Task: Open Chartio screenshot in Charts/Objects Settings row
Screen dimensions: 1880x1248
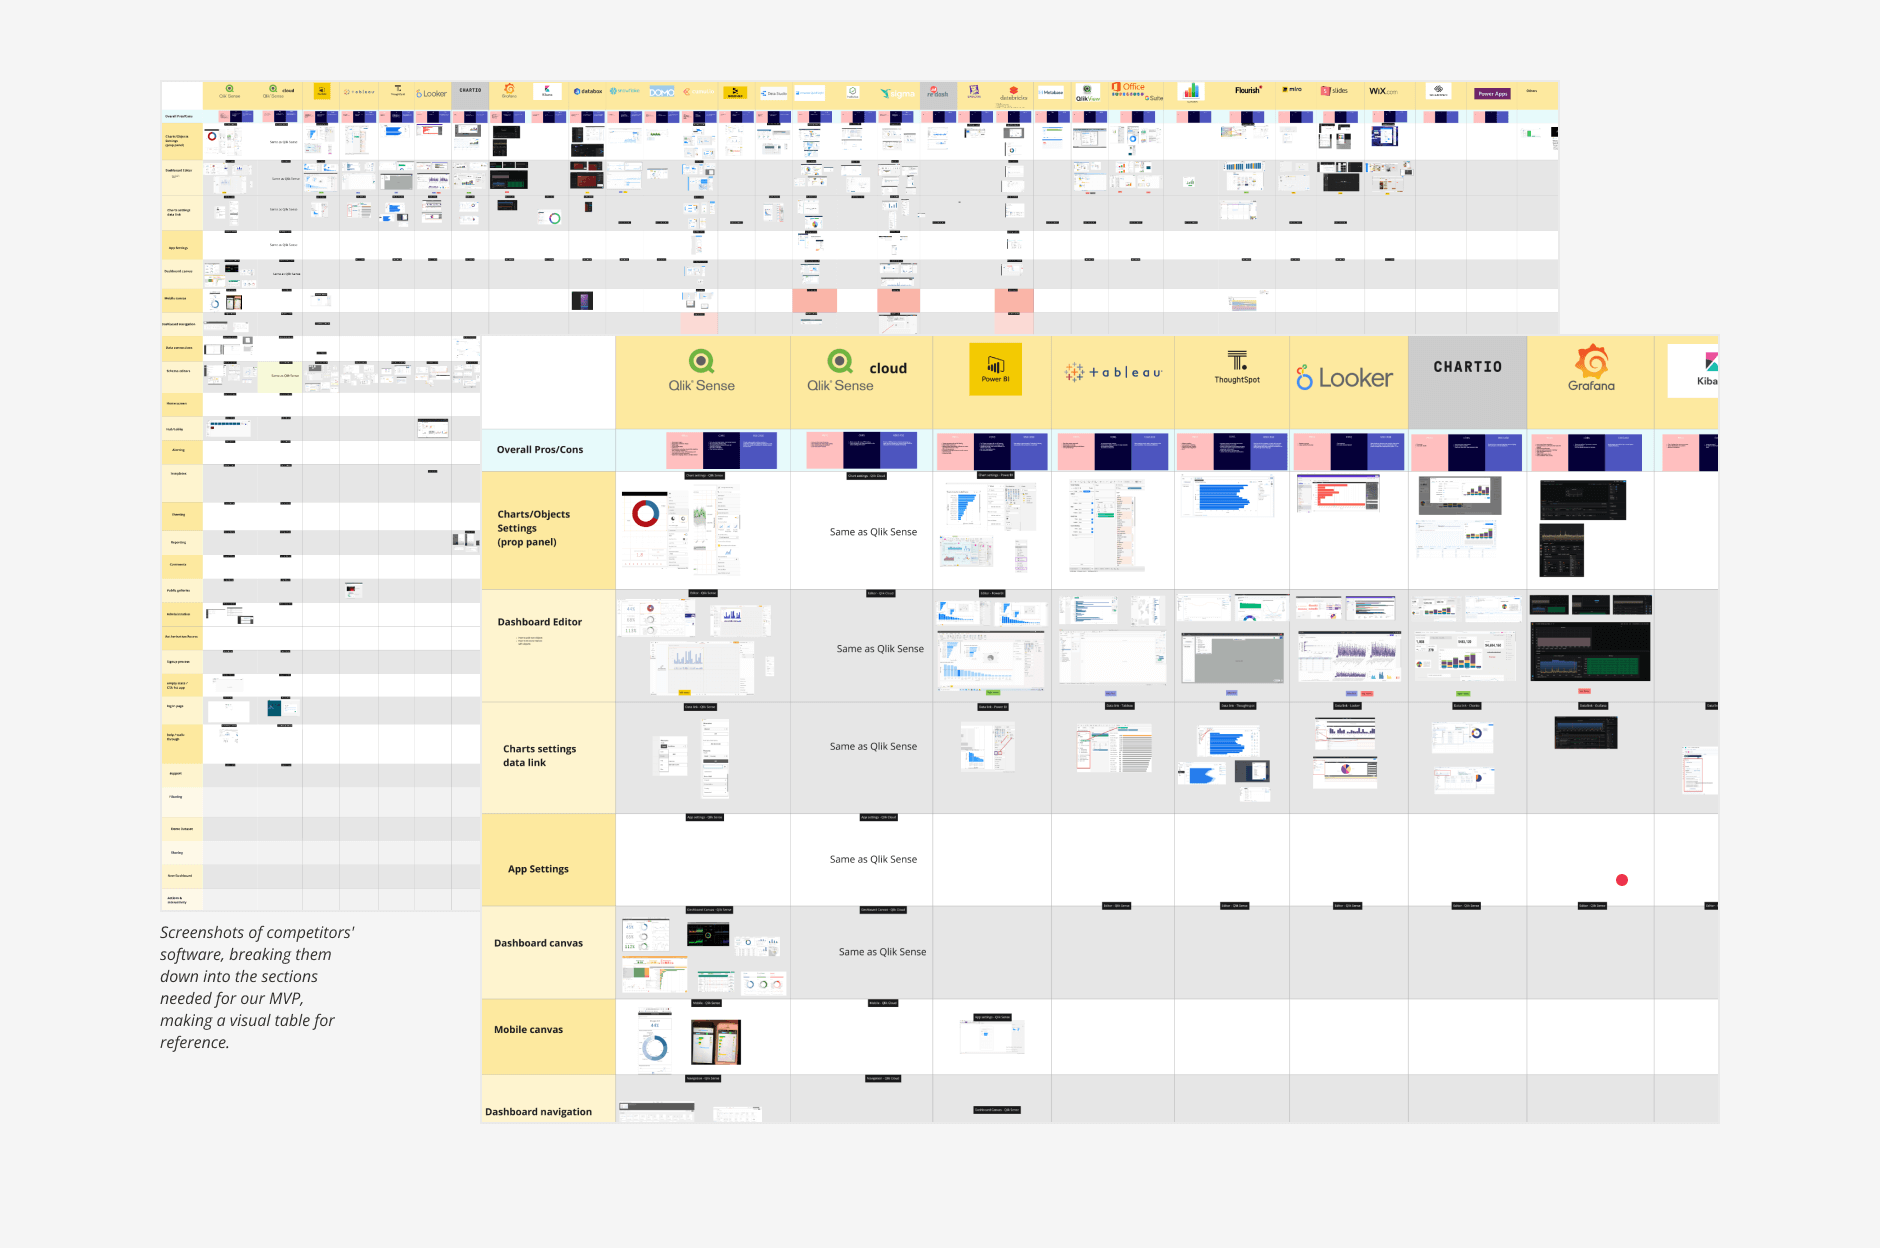Action: [1460, 495]
